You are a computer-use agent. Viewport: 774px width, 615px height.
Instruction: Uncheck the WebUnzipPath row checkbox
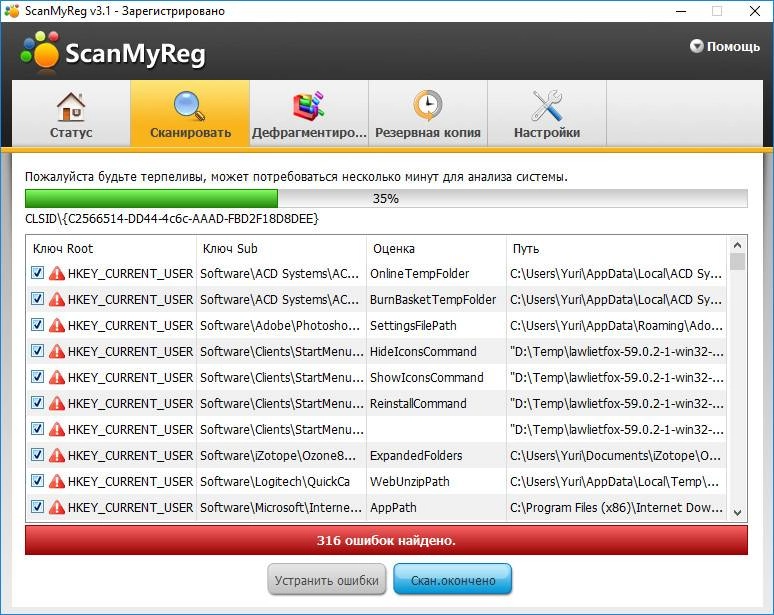pos(38,481)
